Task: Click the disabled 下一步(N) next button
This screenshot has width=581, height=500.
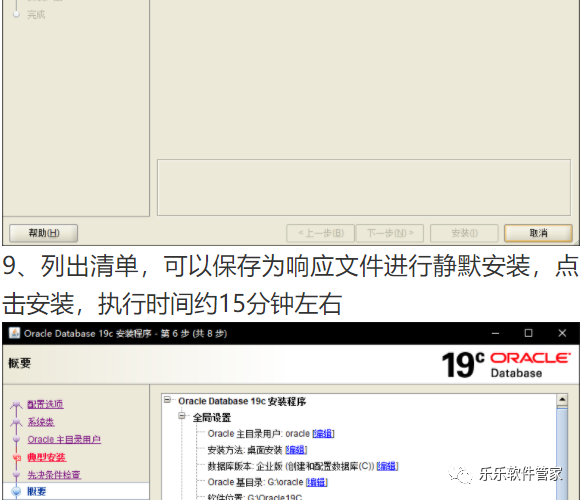Action: [x=390, y=233]
